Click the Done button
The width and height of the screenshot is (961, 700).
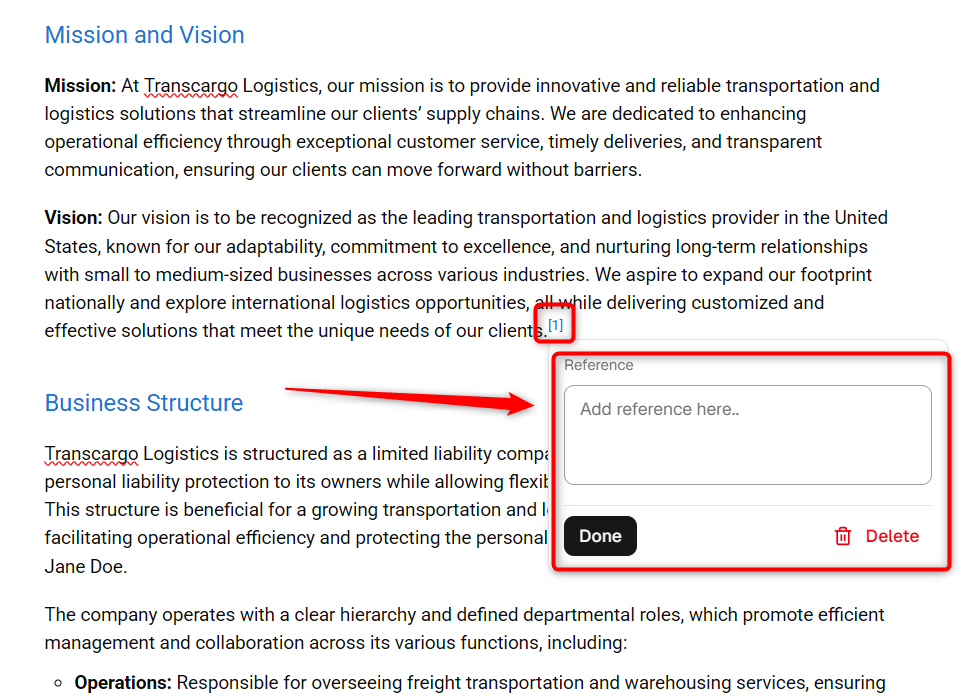[x=600, y=536]
